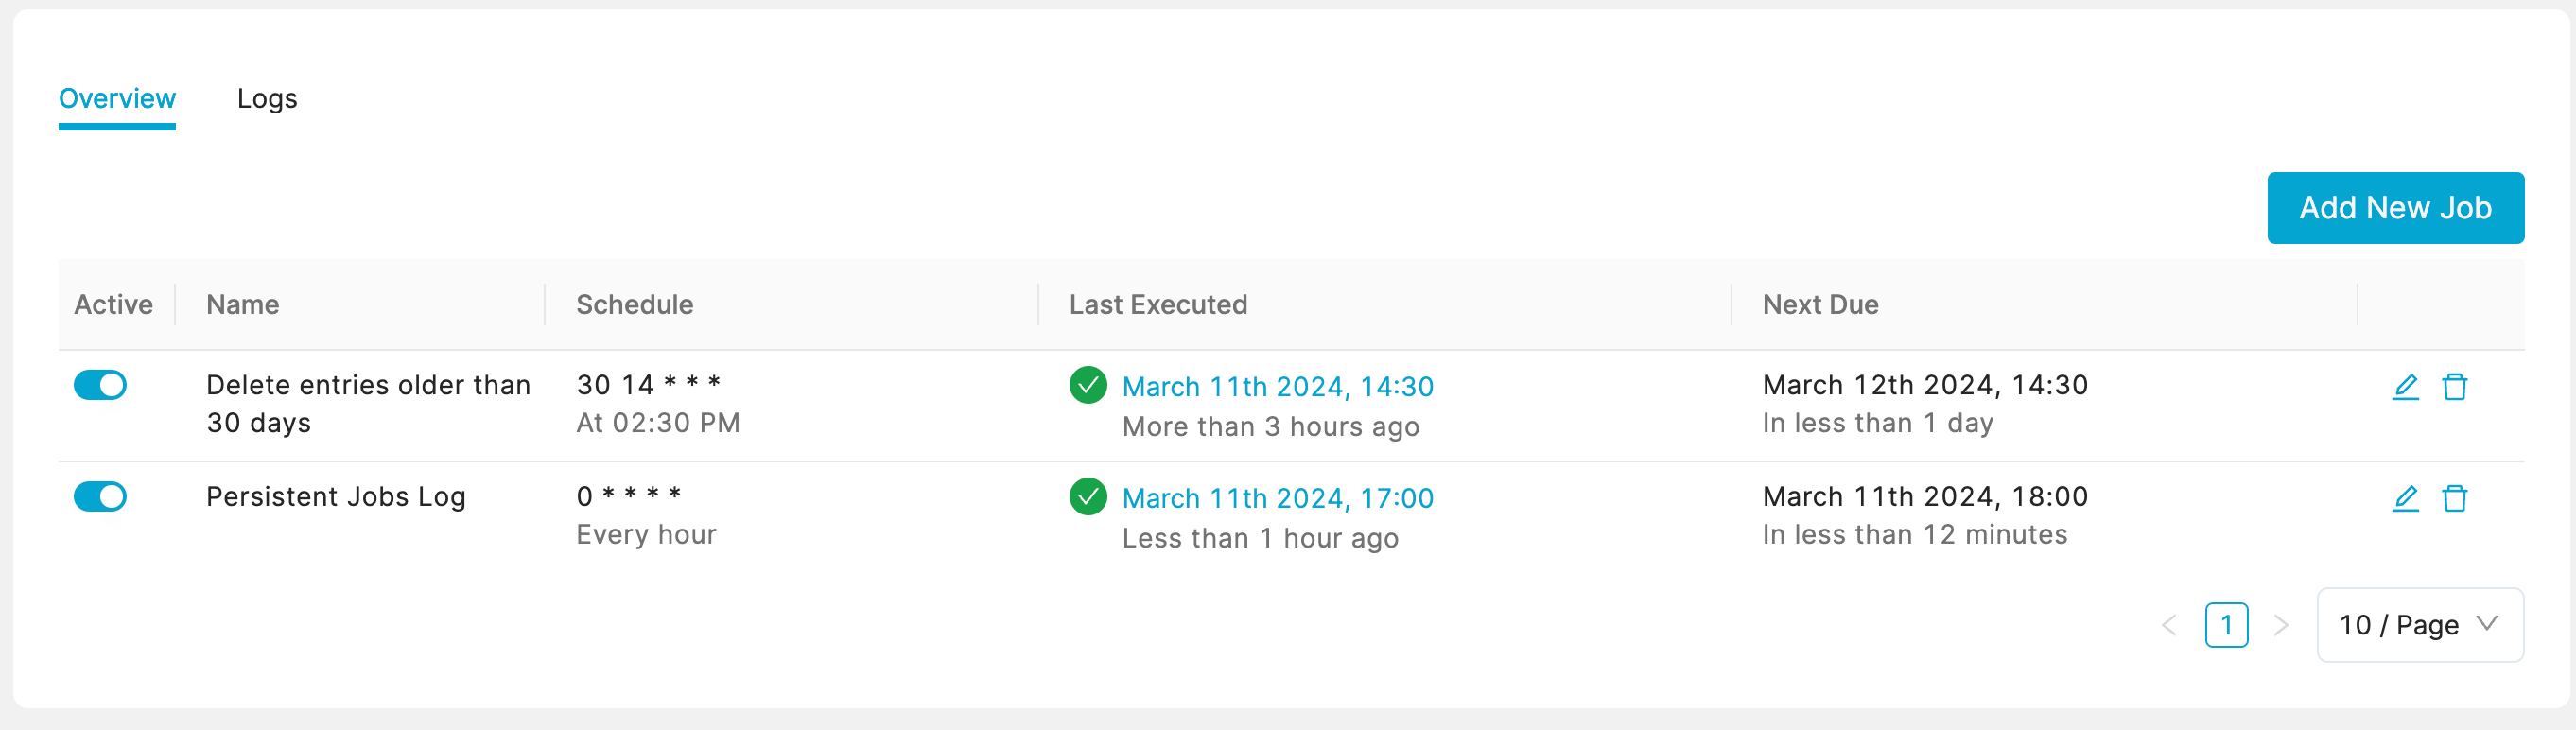Click success checkmark for 17:00 execution
The image size is (2576, 730).
[1087, 497]
